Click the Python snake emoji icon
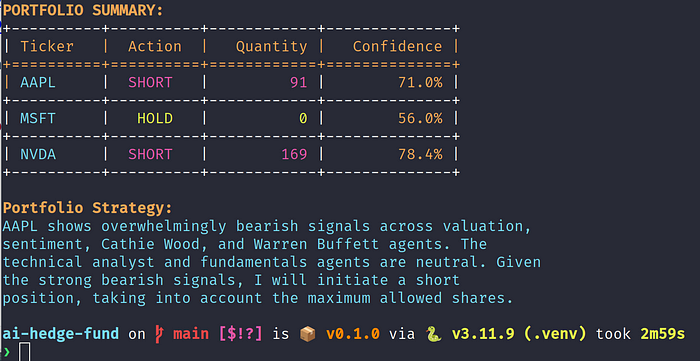 tap(433, 334)
